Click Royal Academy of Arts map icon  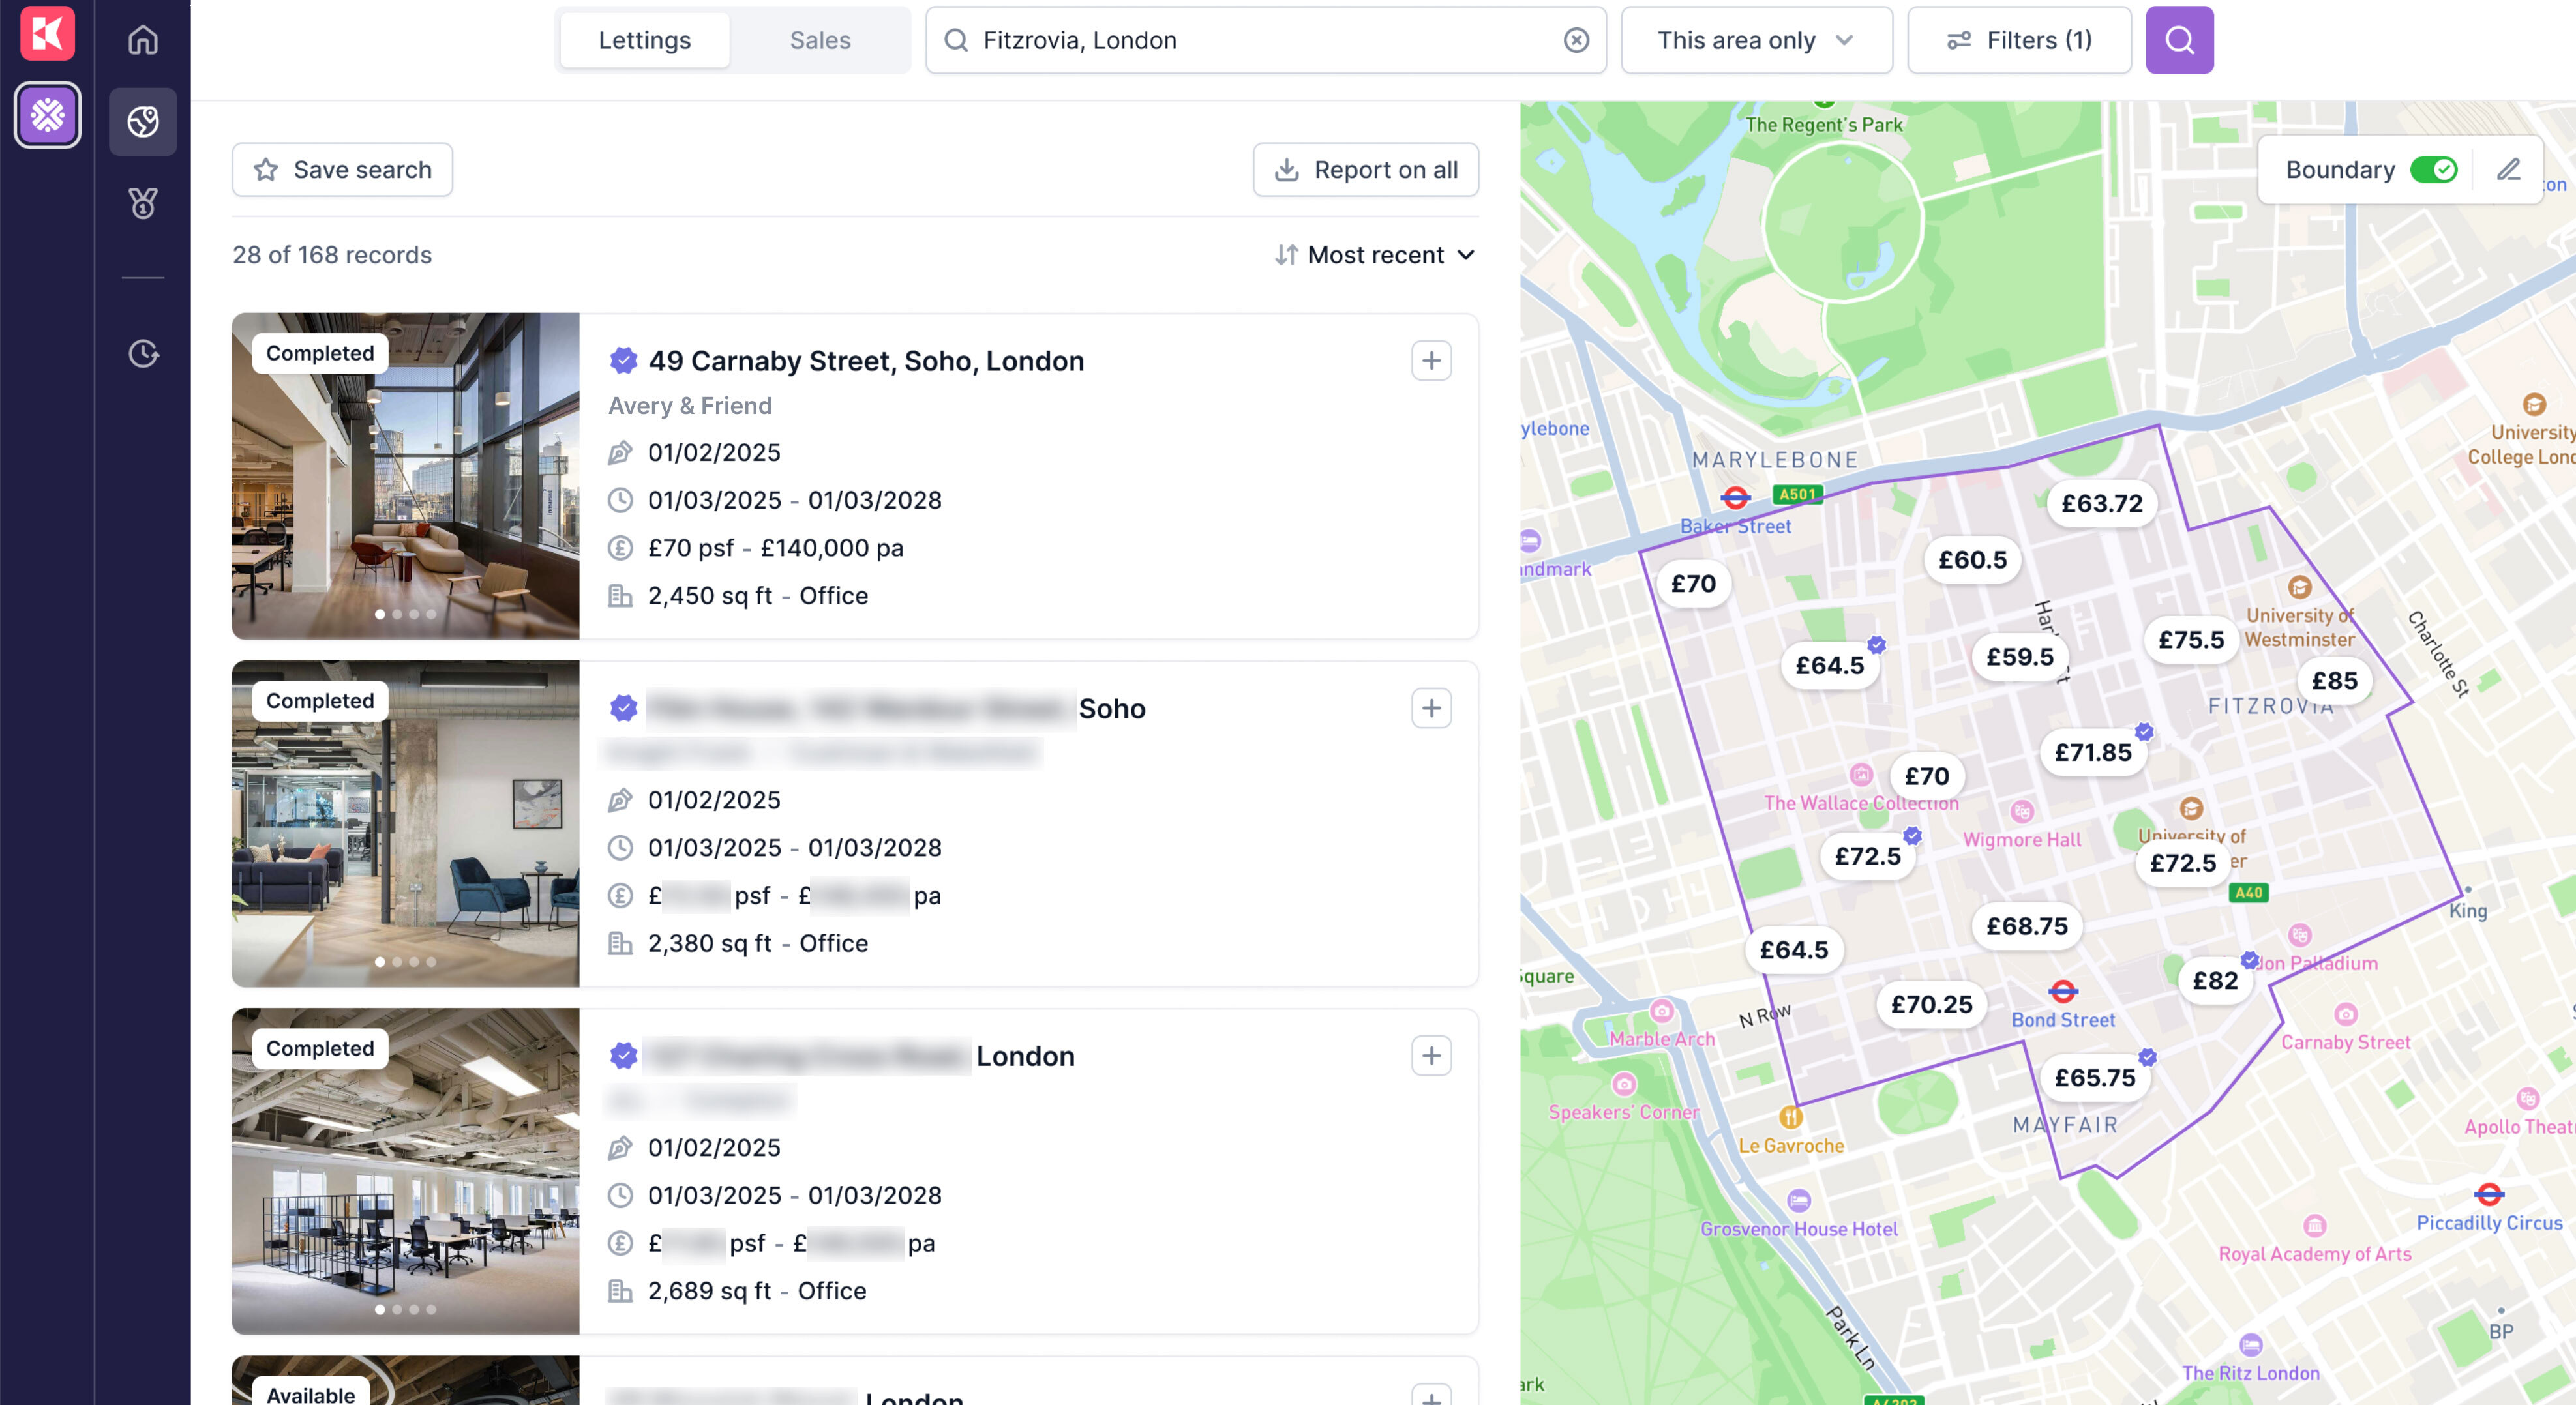point(2314,1225)
